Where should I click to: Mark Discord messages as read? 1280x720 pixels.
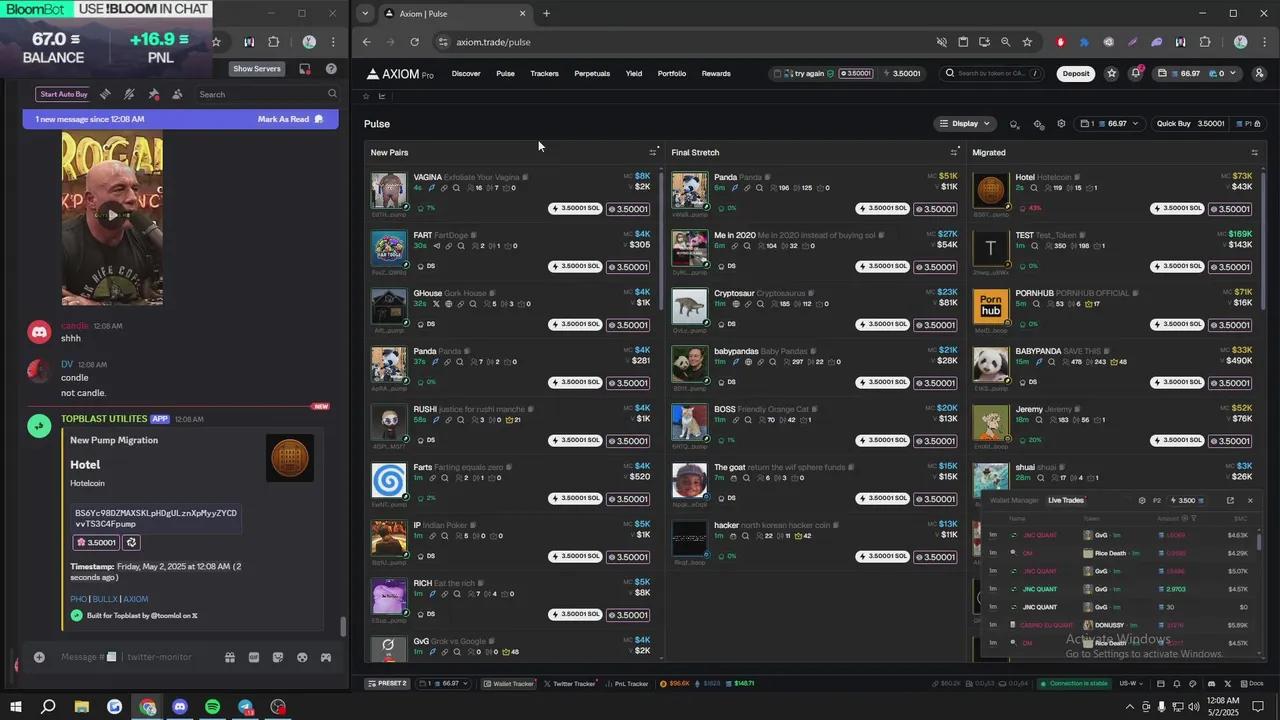pyautogui.click(x=290, y=119)
